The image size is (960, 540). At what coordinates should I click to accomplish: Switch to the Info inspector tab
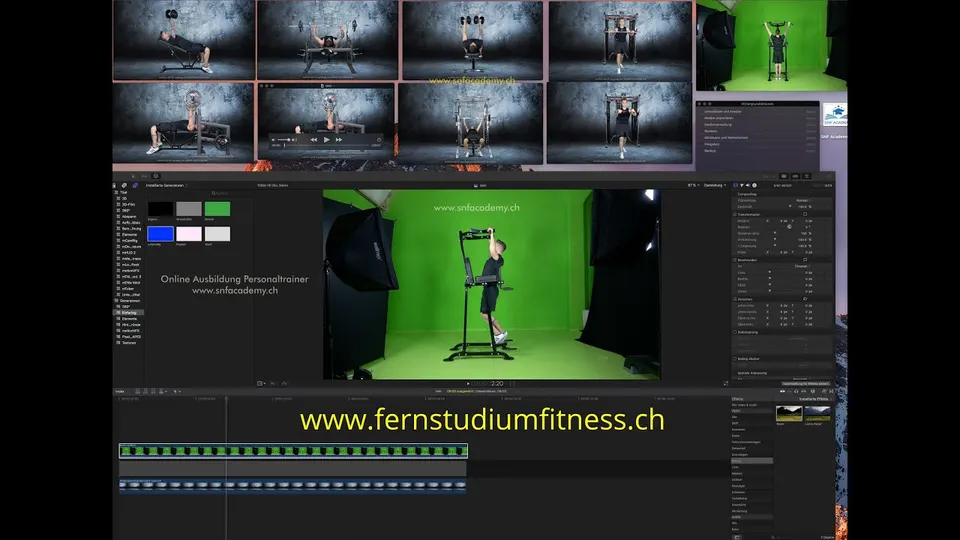[754, 186]
